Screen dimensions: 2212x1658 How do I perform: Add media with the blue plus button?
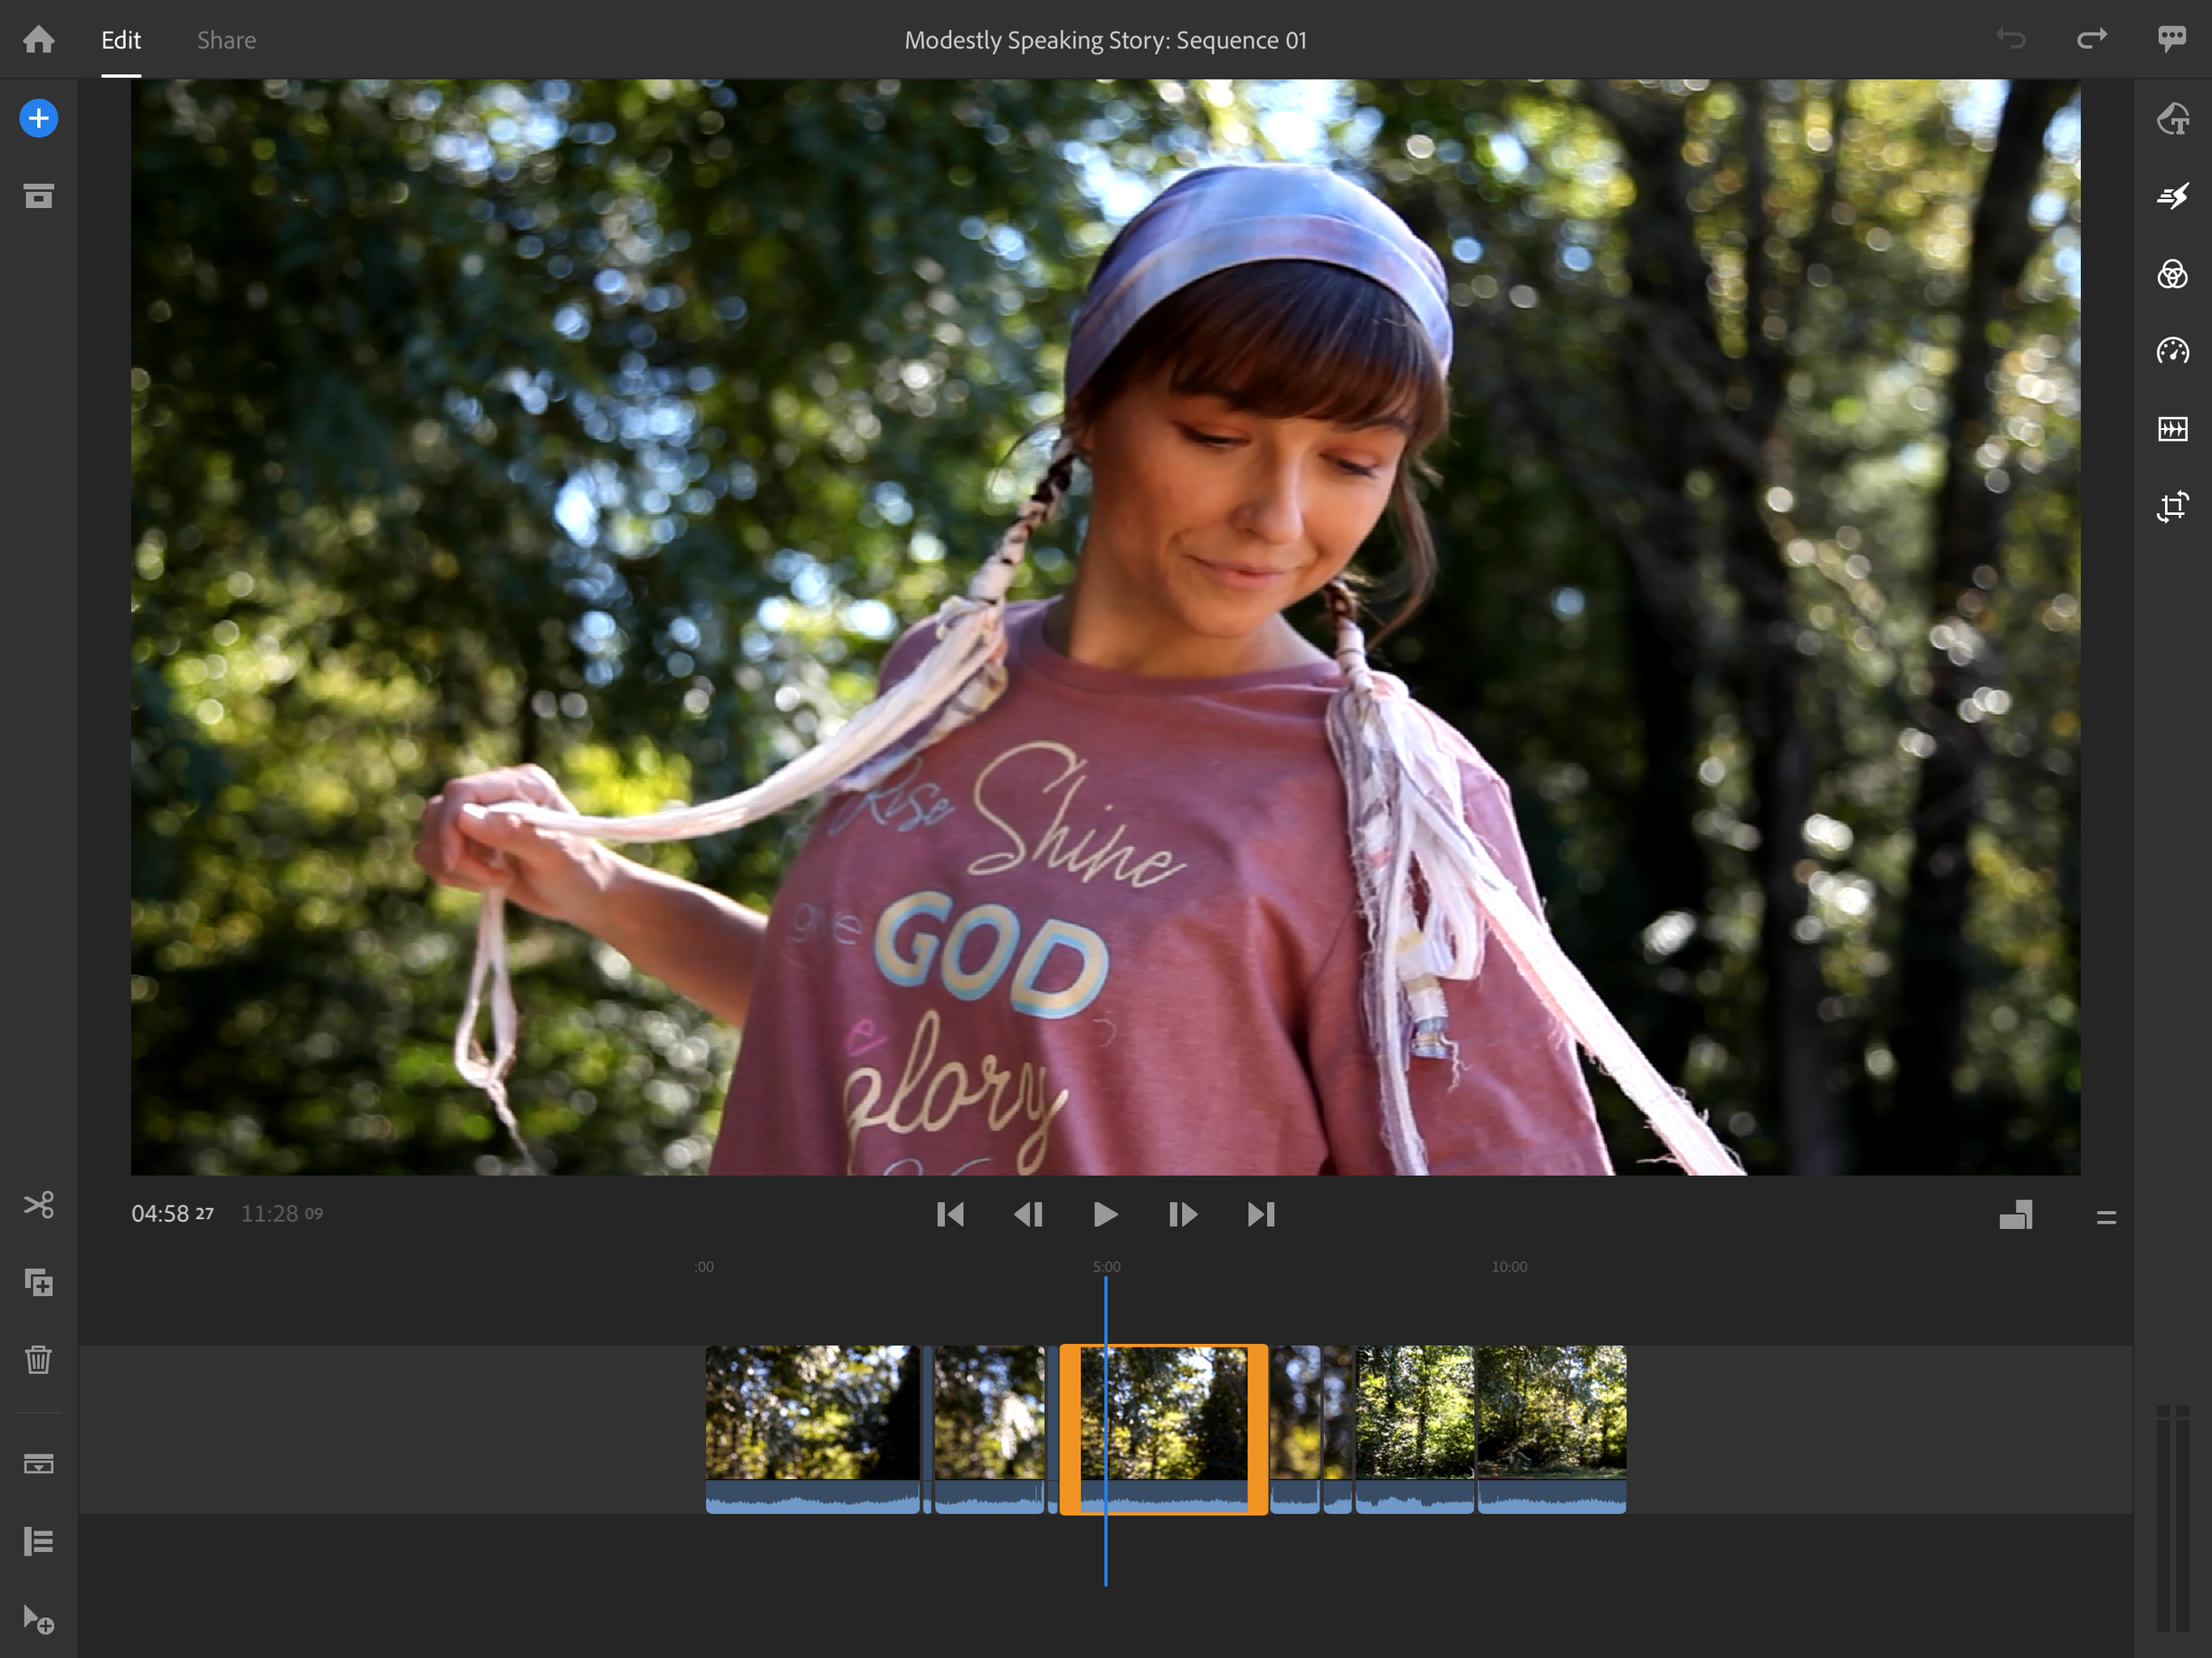tap(39, 119)
